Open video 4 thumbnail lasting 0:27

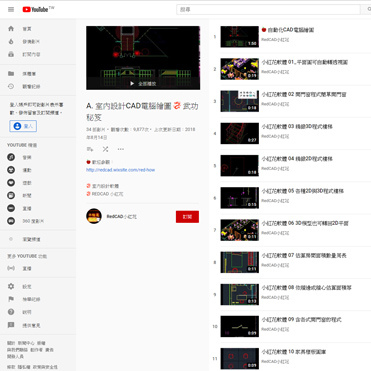point(239,133)
